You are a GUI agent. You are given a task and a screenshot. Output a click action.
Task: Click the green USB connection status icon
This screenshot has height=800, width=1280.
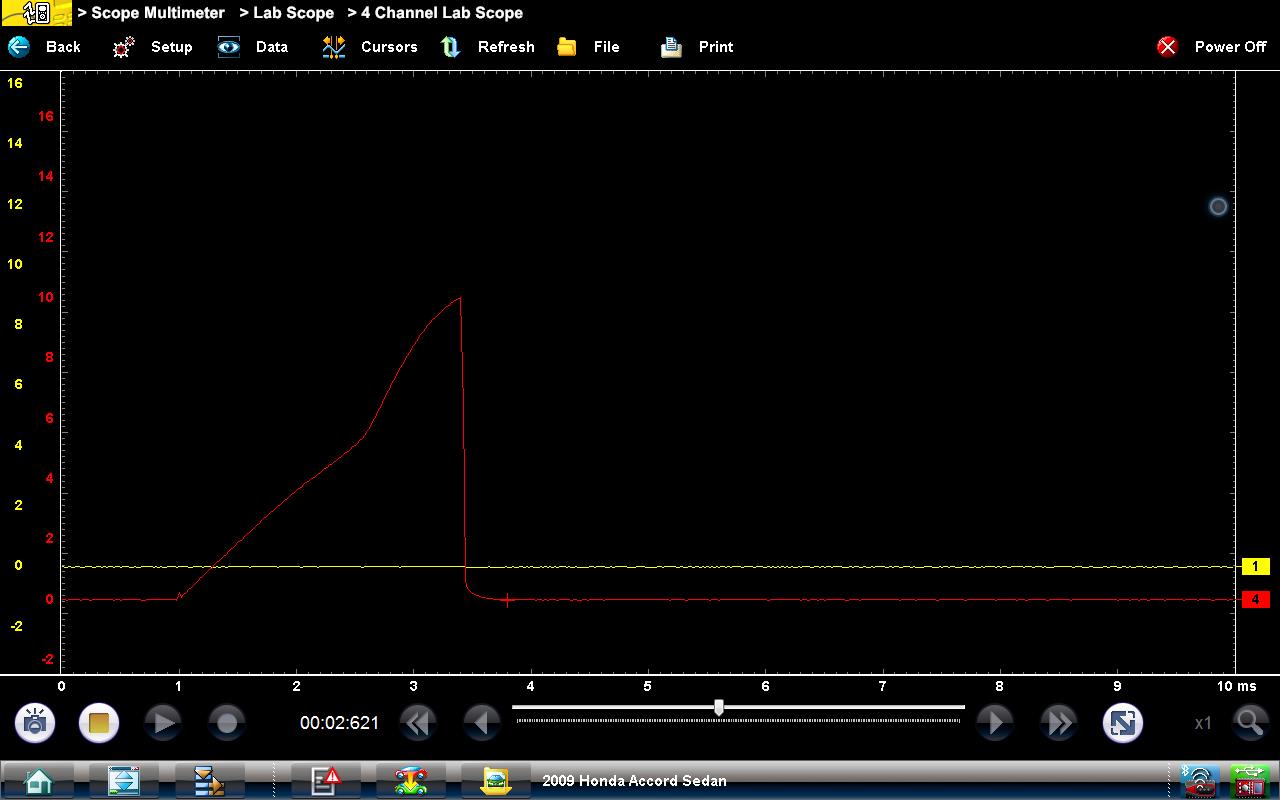tap(1251, 781)
